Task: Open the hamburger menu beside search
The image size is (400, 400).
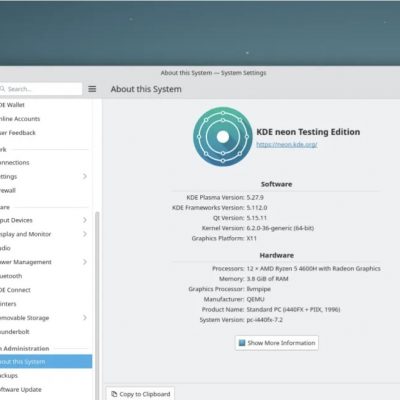Action: [92, 89]
